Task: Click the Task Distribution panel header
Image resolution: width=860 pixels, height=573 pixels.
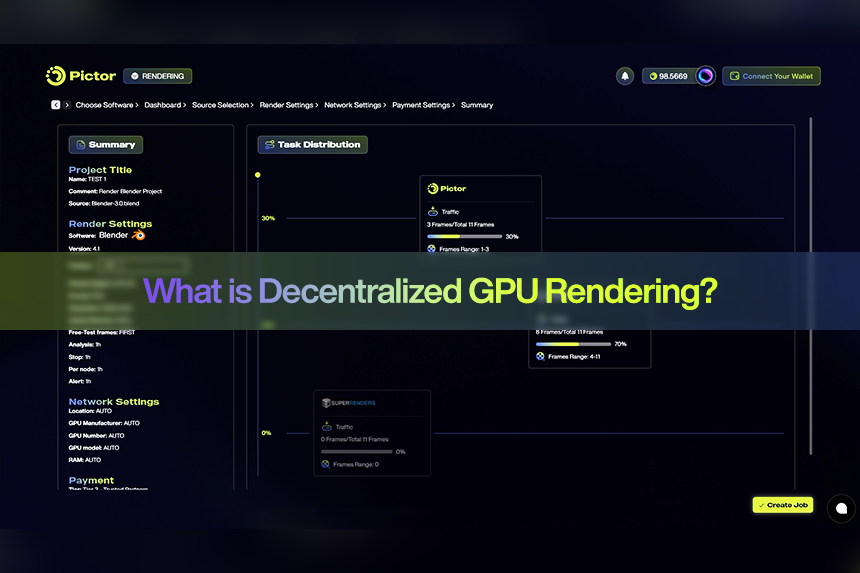Action: pyautogui.click(x=313, y=145)
